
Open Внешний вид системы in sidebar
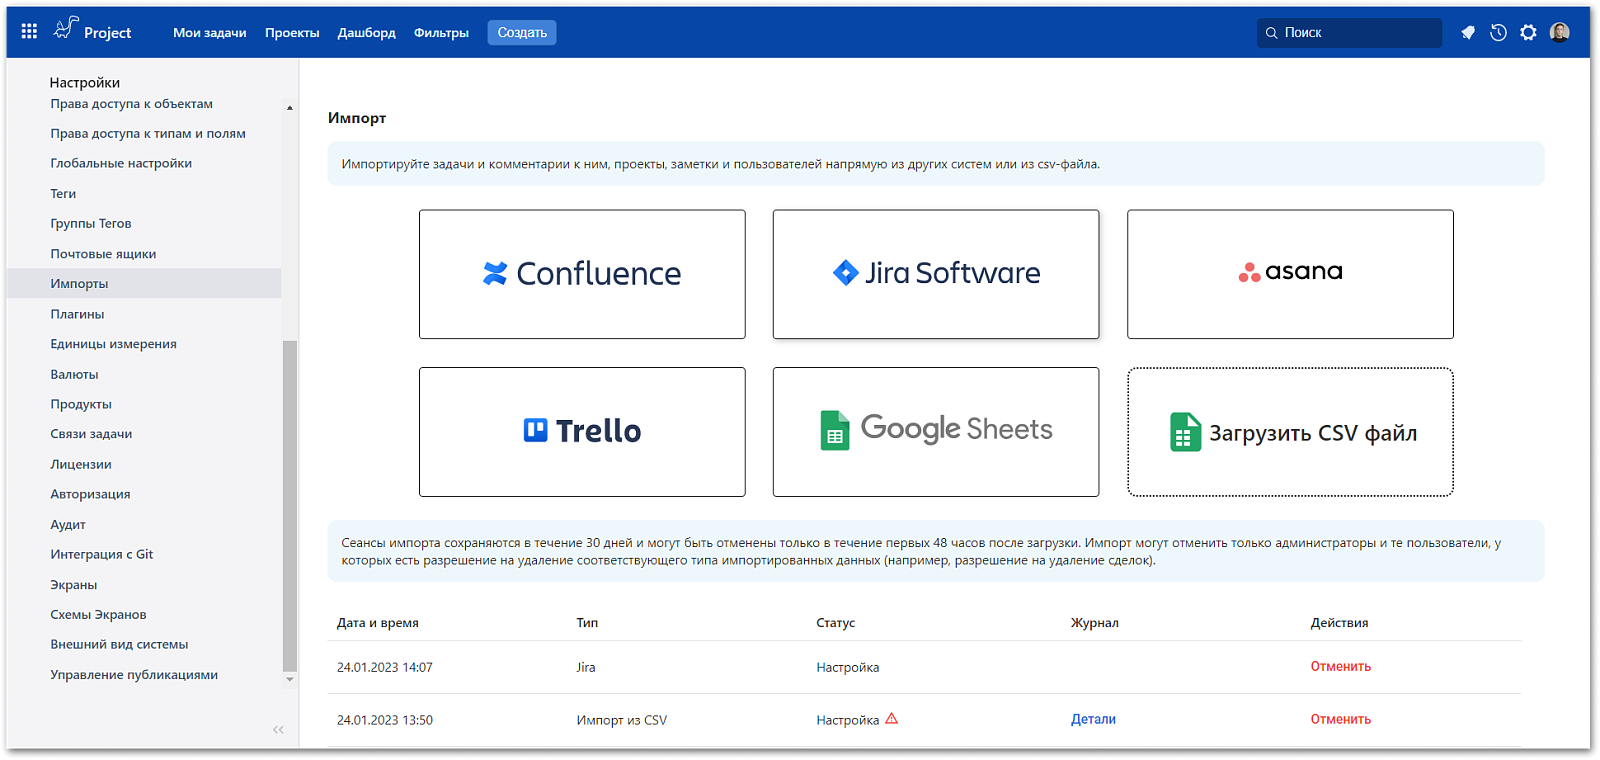tap(119, 644)
